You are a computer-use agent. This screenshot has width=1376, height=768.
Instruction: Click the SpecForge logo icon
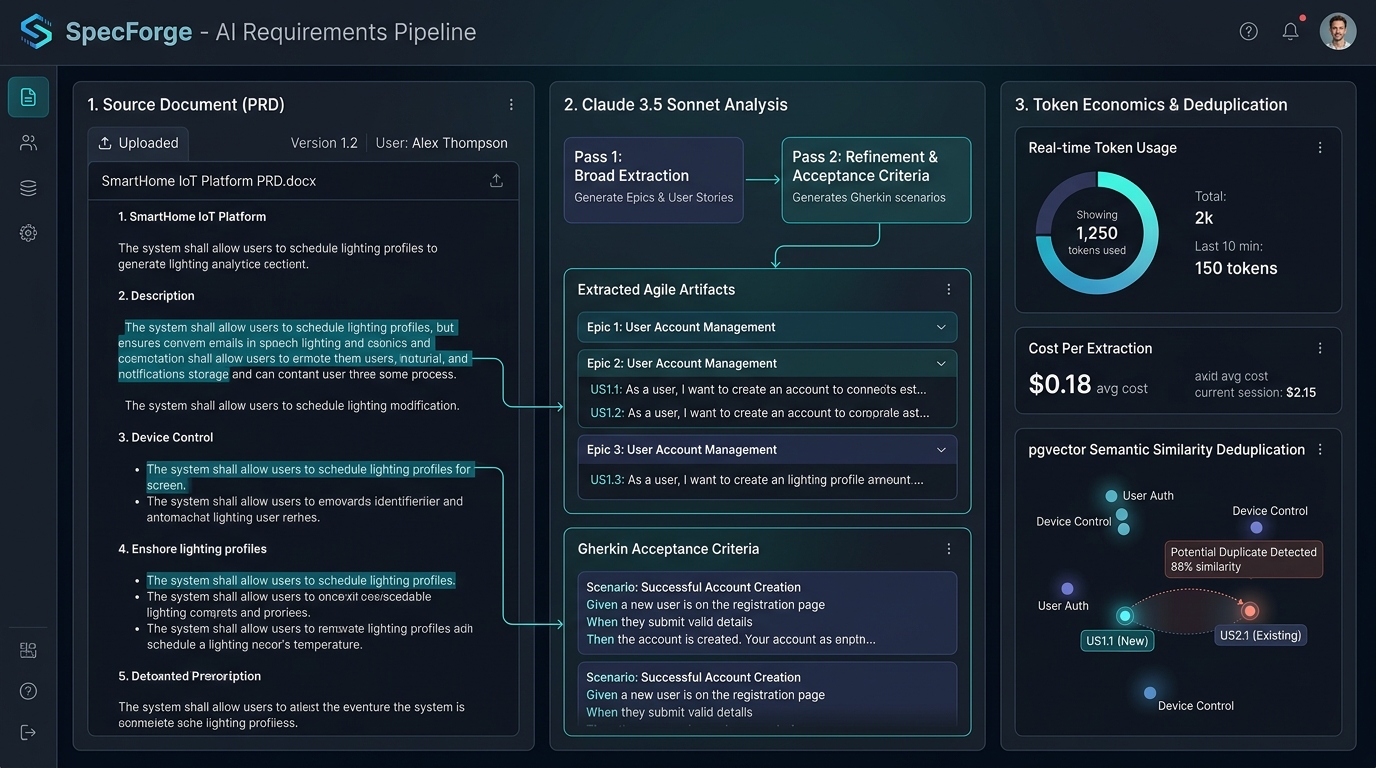click(36, 32)
